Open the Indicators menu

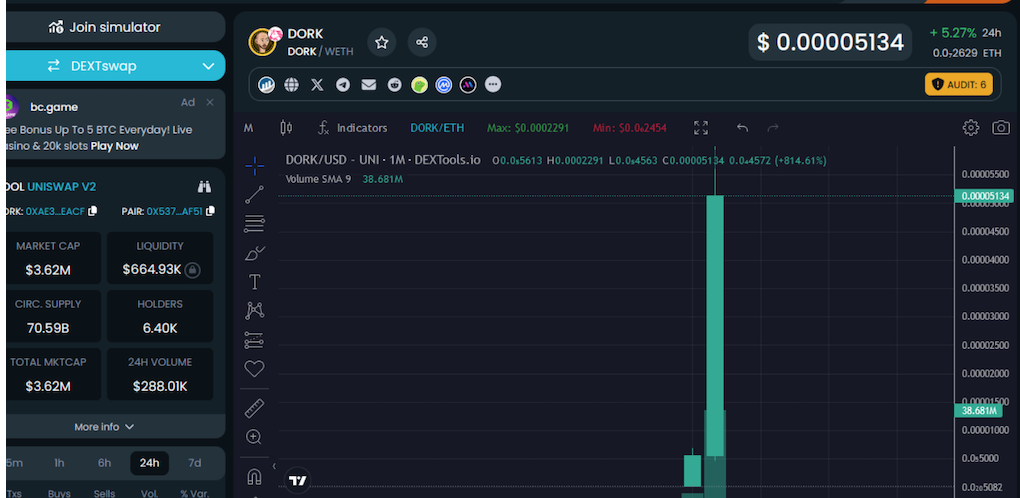click(x=353, y=128)
